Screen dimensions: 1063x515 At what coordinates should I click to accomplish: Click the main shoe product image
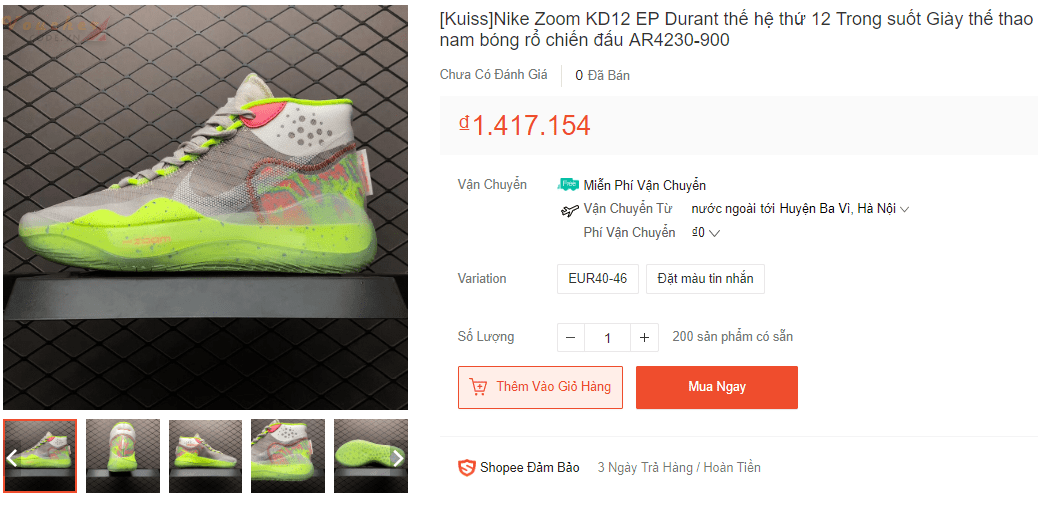pos(205,207)
